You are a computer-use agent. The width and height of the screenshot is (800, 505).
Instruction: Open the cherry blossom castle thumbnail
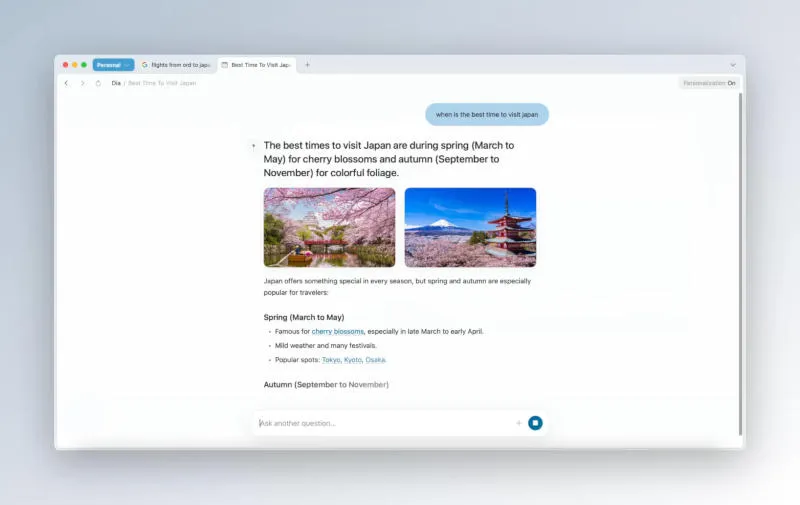(330, 228)
